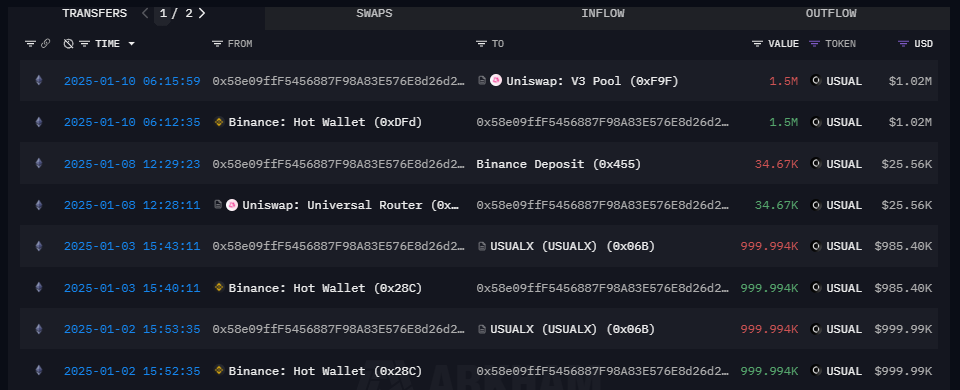Open the 2025-01-03 15:43:11 transaction timestamp
The image size is (960, 390).
click(x=132, y=246)
